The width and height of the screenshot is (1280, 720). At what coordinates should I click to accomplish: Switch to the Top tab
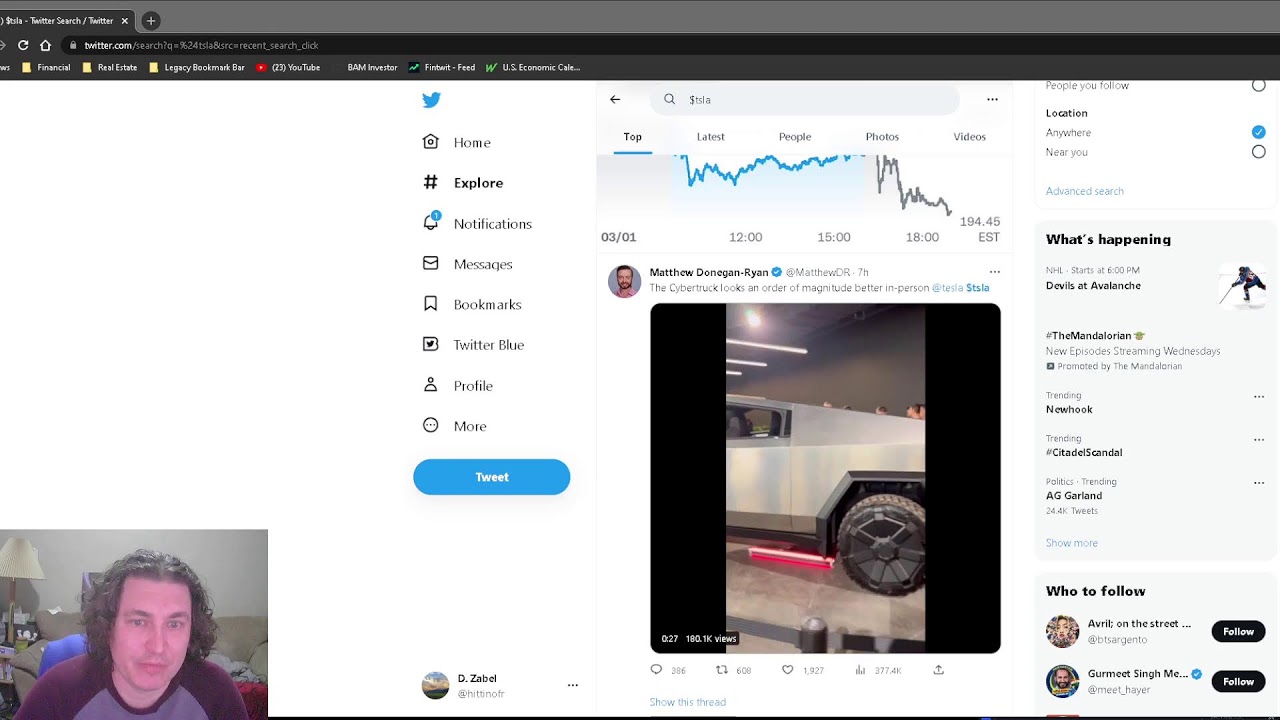pos(633,137)
